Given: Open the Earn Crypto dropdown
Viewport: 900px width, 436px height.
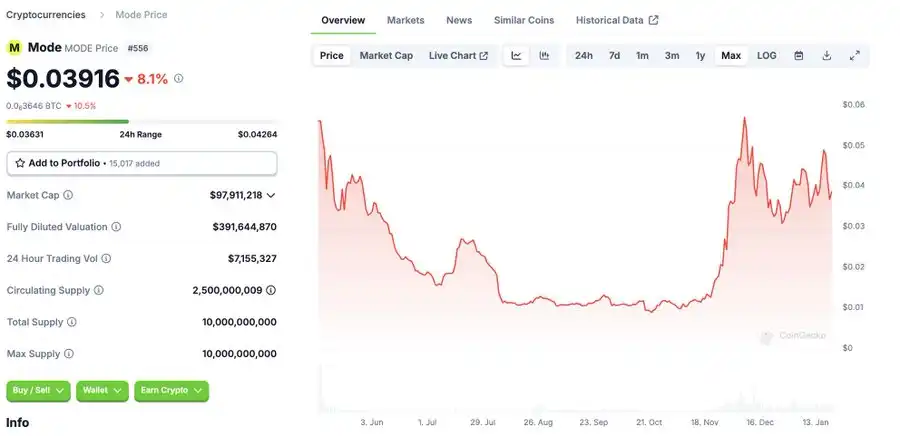Looking at the screenshot, I should [x=172, y=390].
